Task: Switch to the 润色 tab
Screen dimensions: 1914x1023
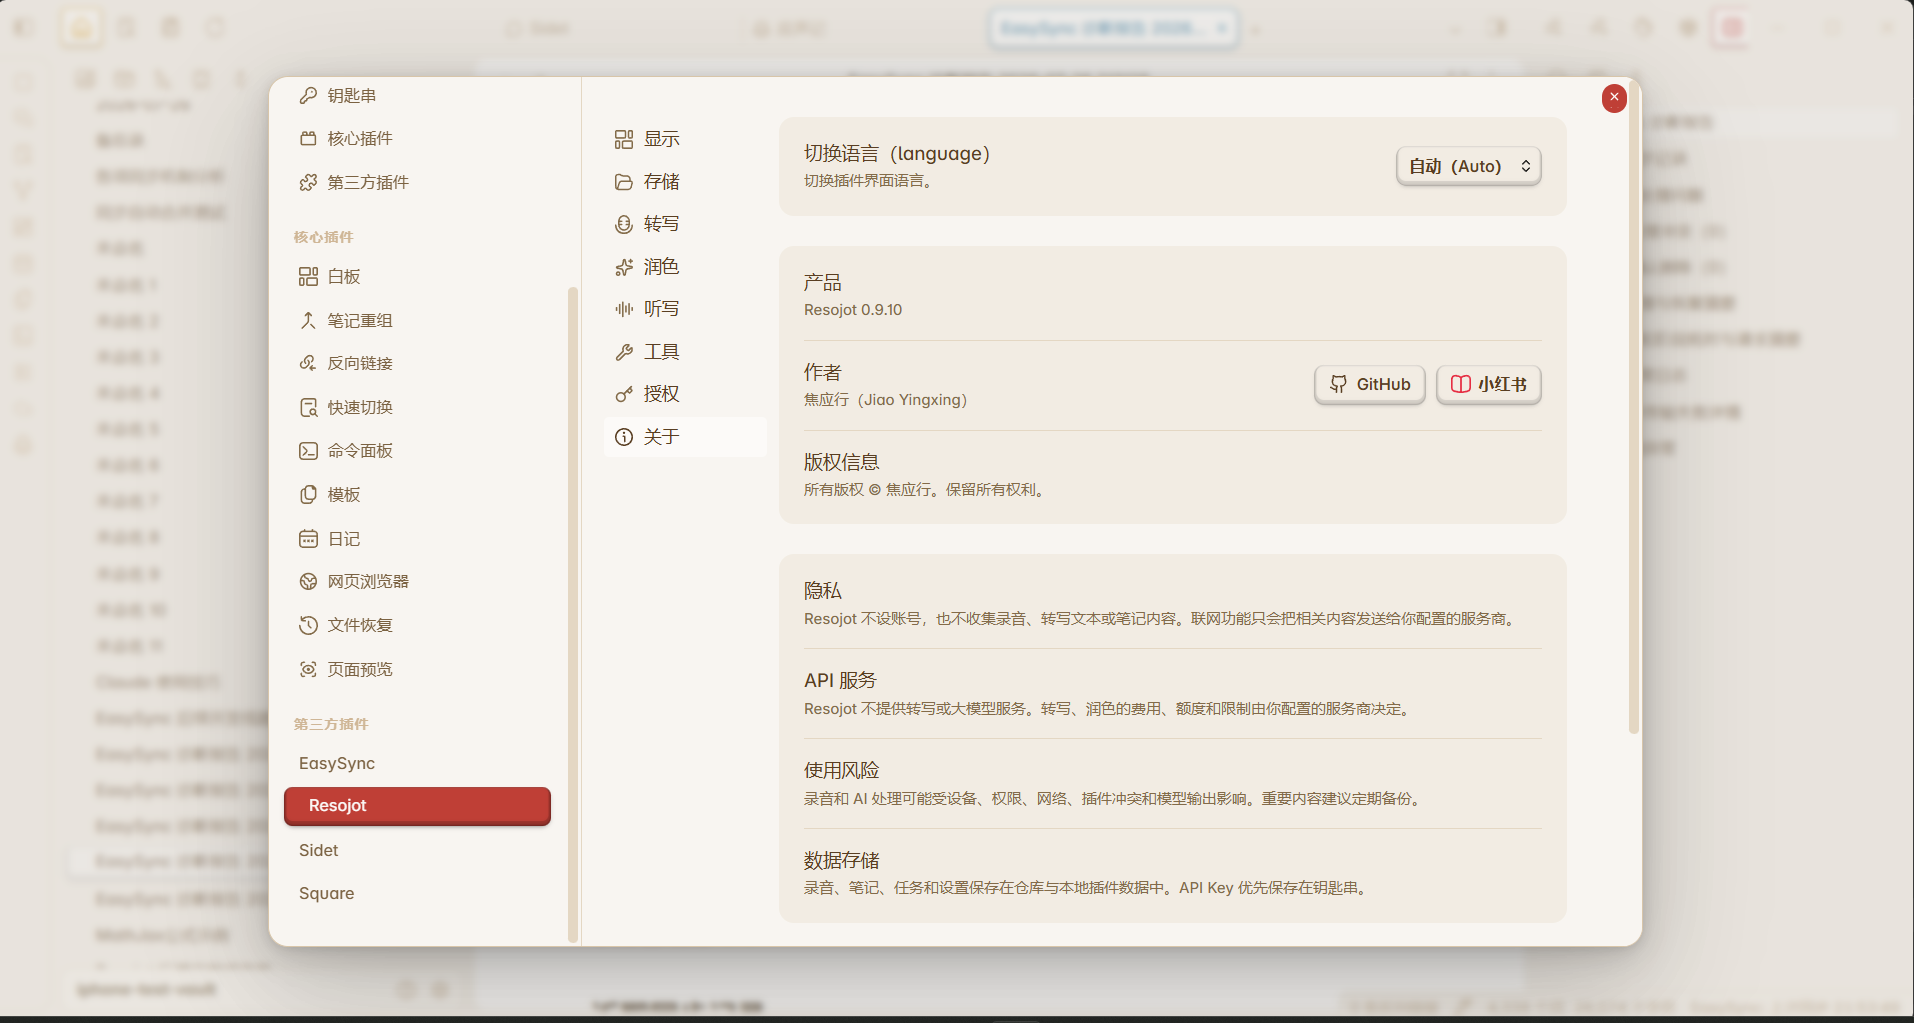Action: coord(685,267)
